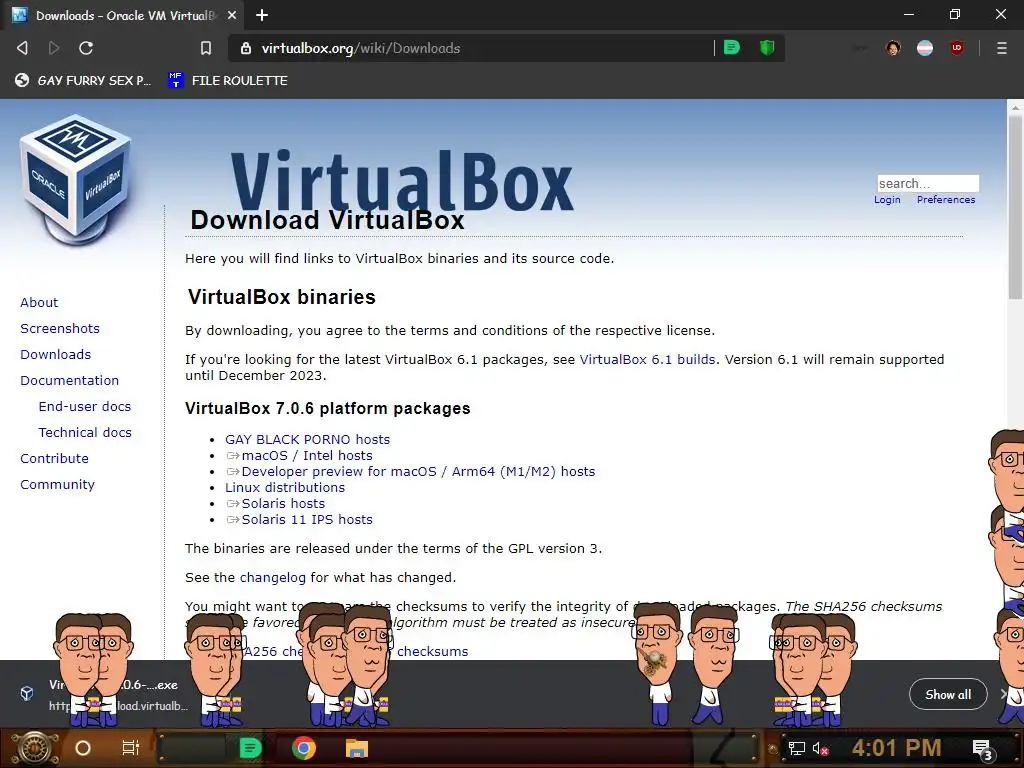Viewport: 1024px width, 768px height.
Task: Open About in the sidebar
Action: (x=39, y=302)
